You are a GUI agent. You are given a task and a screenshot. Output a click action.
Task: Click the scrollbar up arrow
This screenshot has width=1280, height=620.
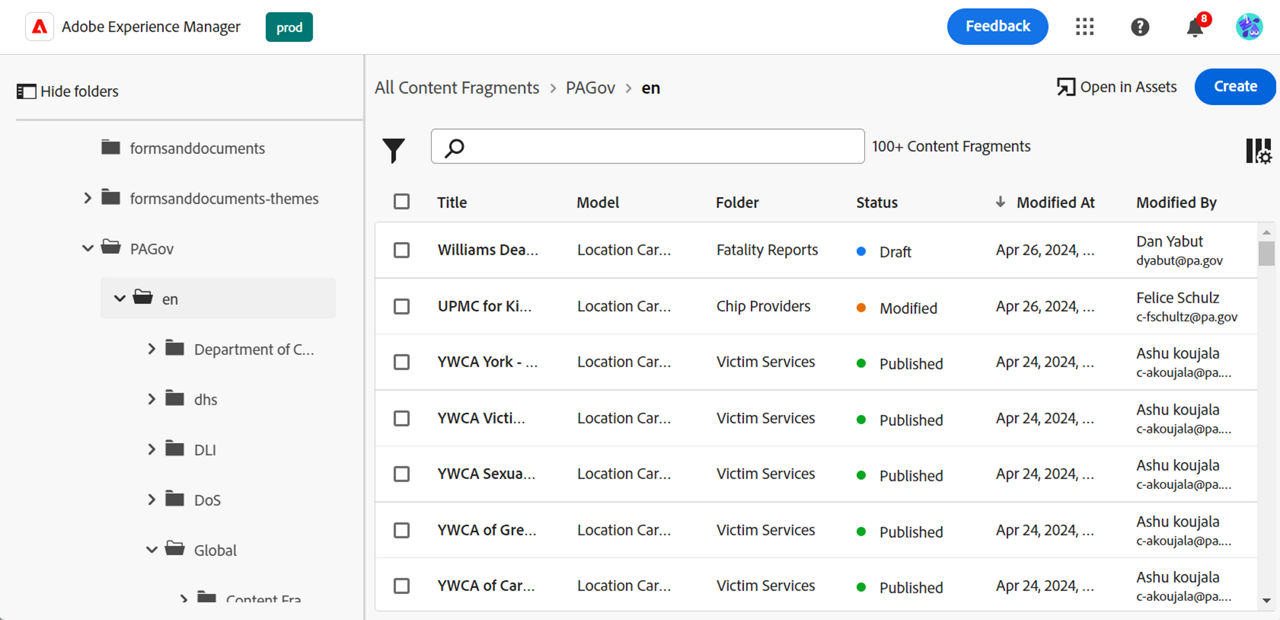click(x=1267, y=231)
